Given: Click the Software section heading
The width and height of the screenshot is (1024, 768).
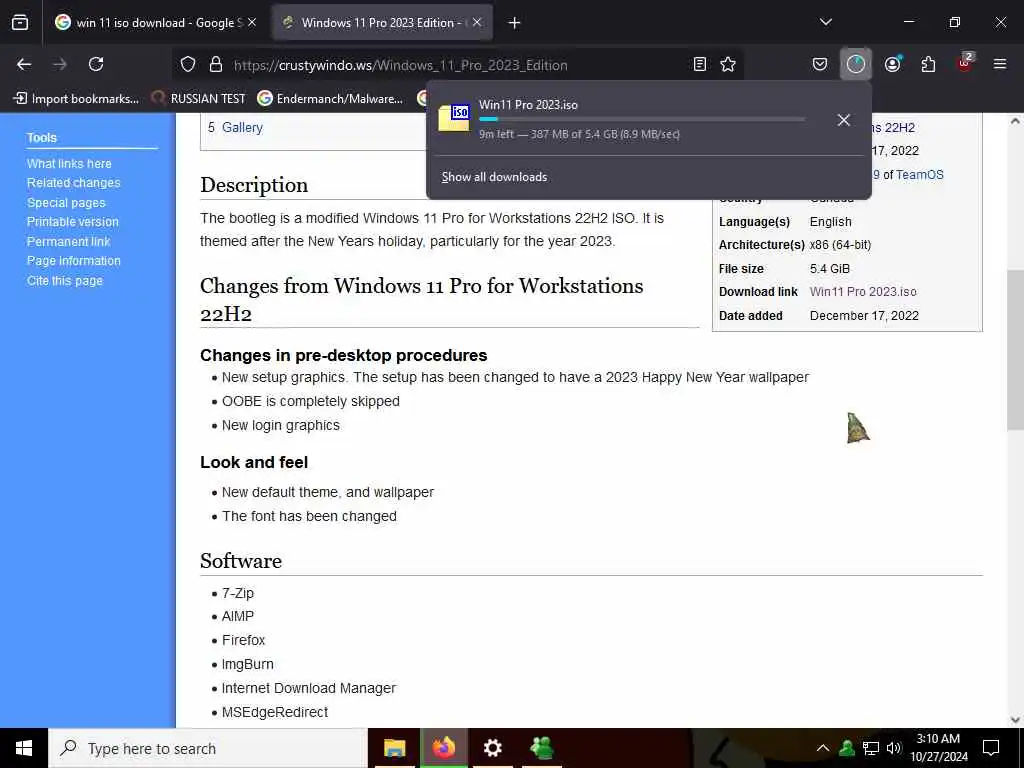Looking at the screenshot, I should 241,561.
